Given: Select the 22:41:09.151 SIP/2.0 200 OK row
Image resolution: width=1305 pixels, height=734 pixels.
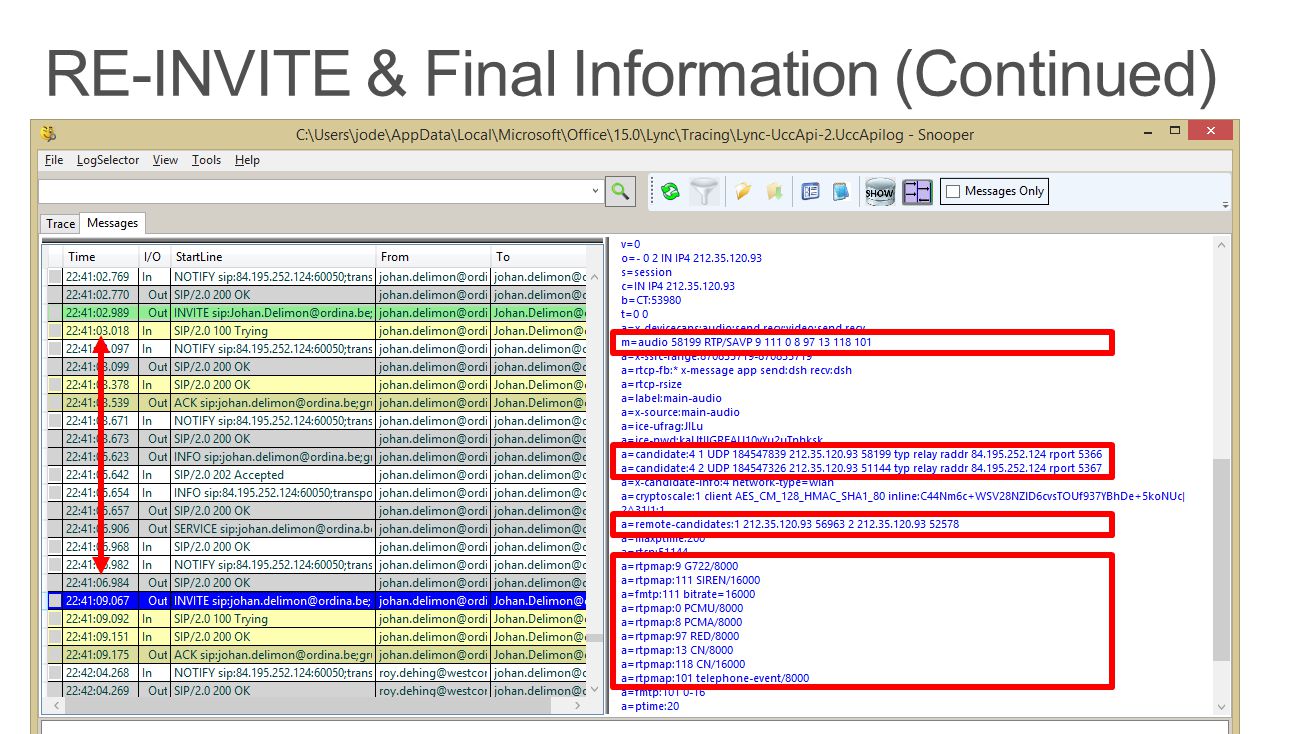Looking at the screenshot, I should pos(316,637).
